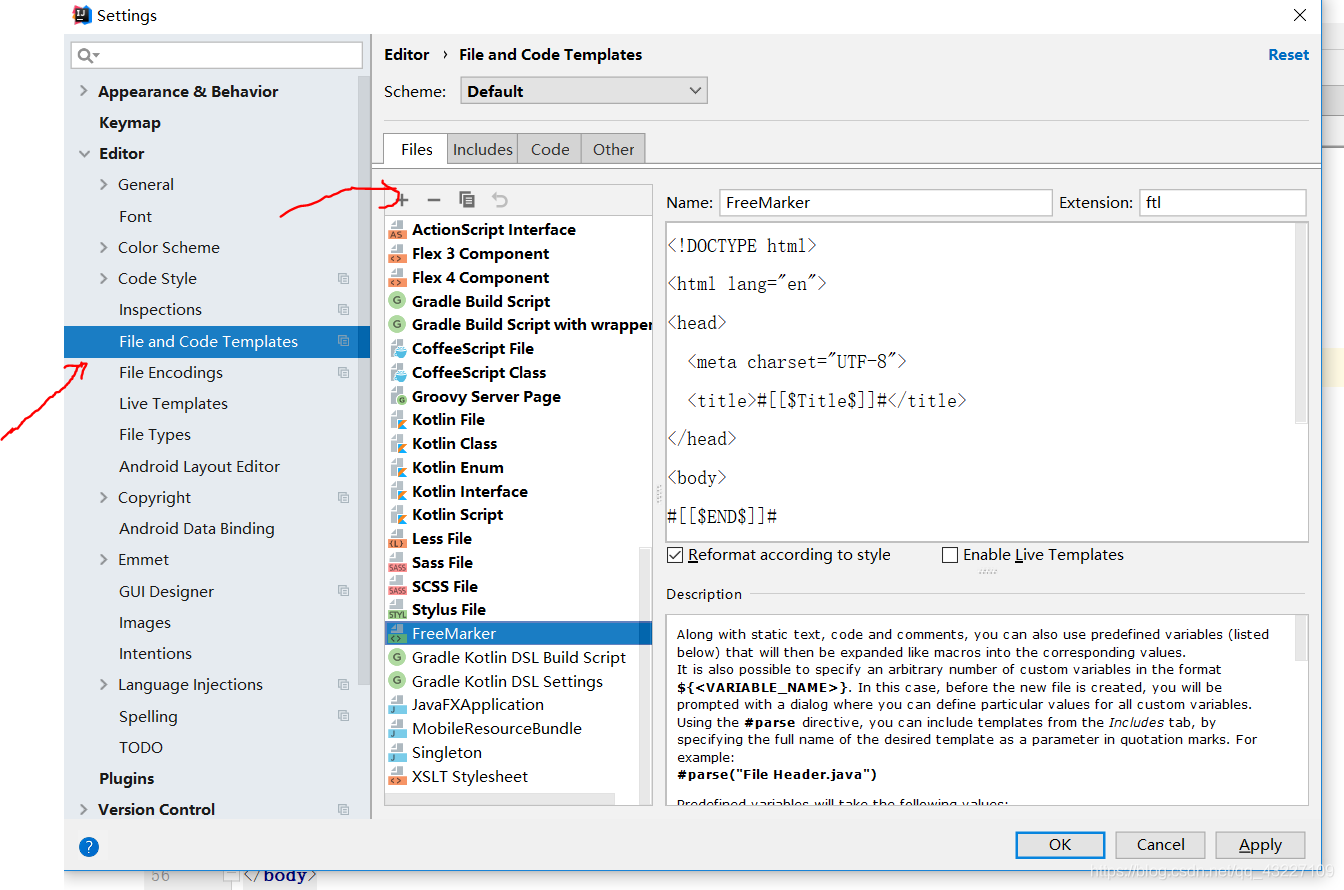Click project-level icon beside Inspections
This screenshot has width=1344, height=890.
343,310
